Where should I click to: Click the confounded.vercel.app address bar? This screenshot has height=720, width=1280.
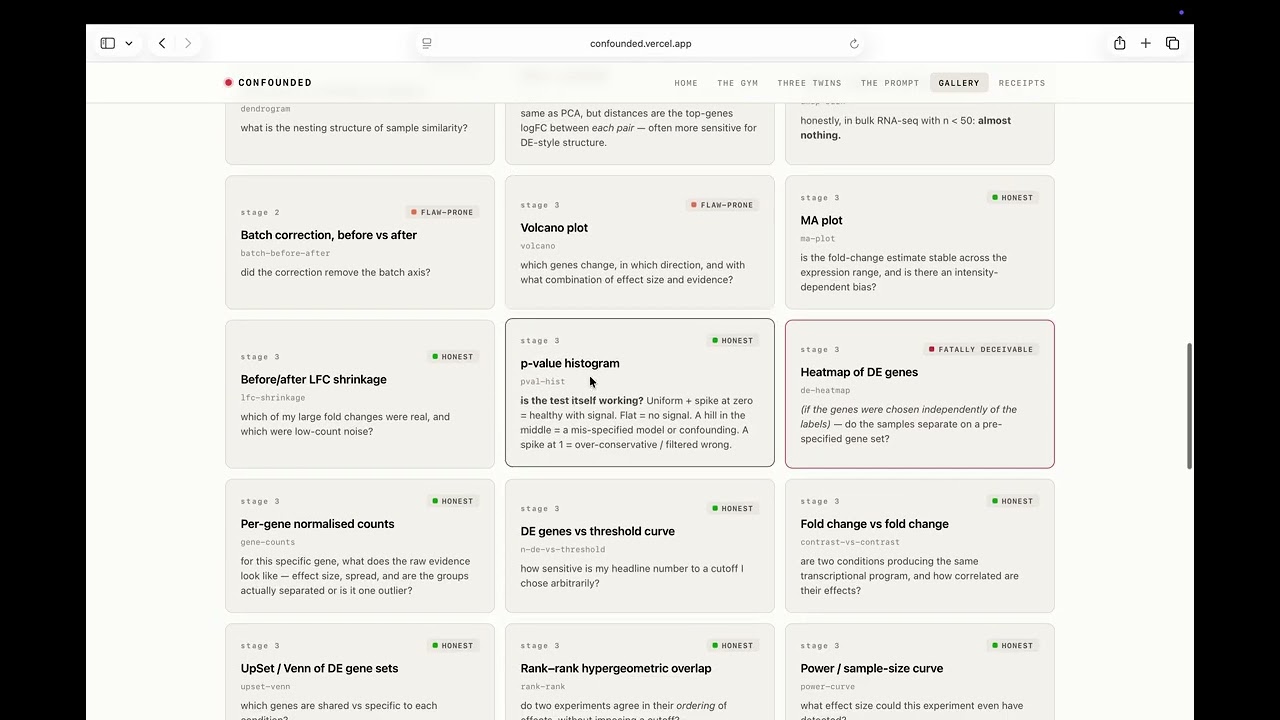point(640,43)
